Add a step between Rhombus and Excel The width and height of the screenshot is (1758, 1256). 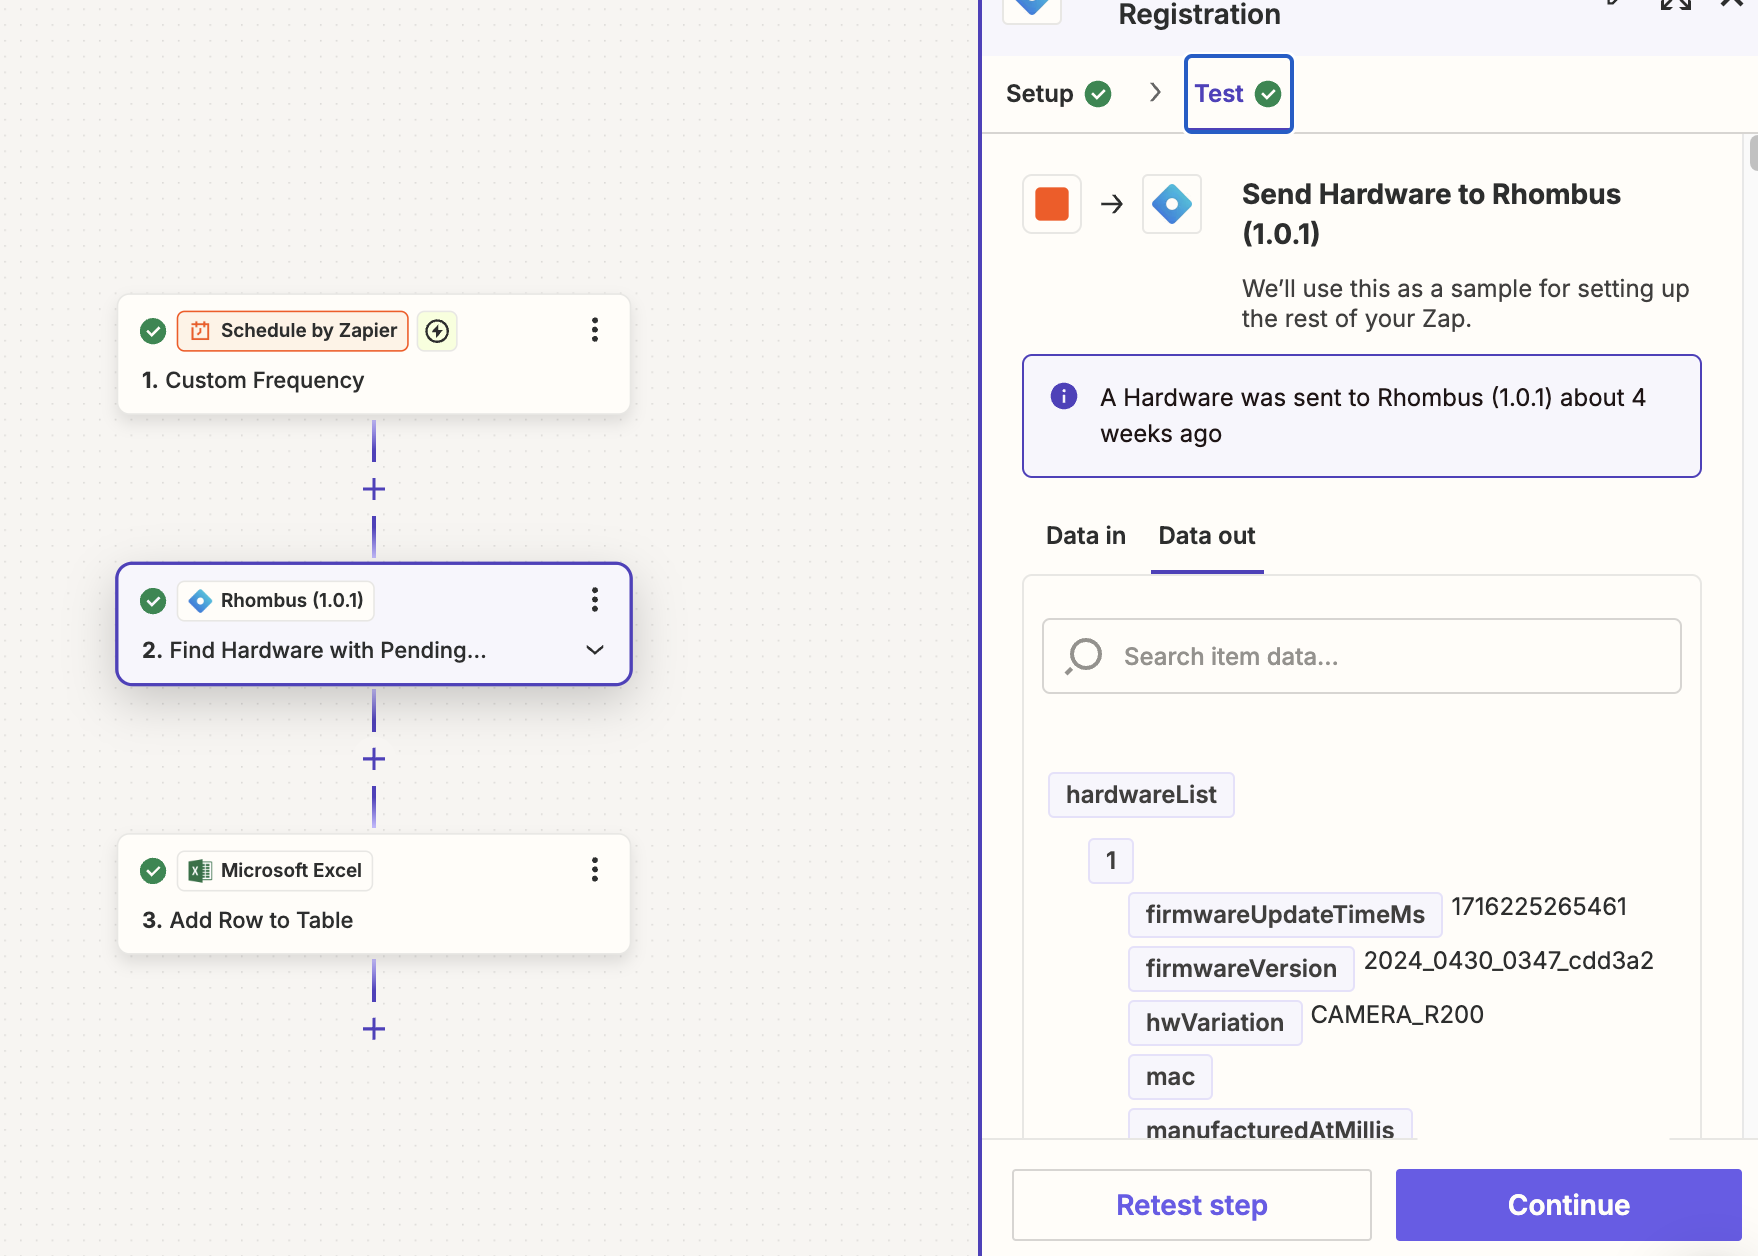pyautogui.click(x=374, y=759)
